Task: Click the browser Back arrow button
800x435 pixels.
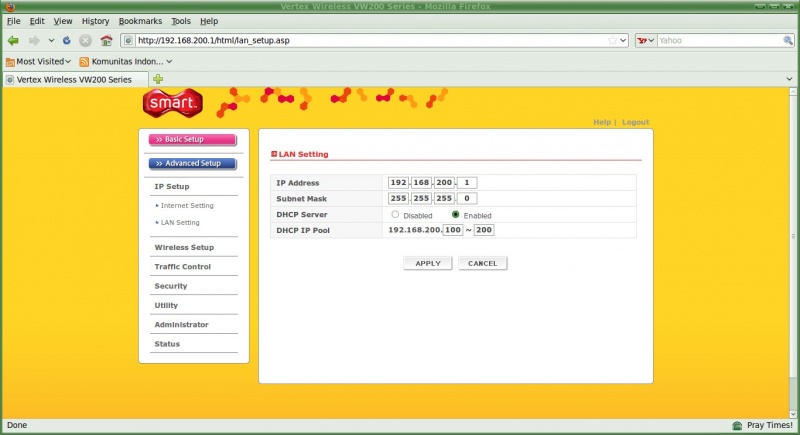Action: 13,40
